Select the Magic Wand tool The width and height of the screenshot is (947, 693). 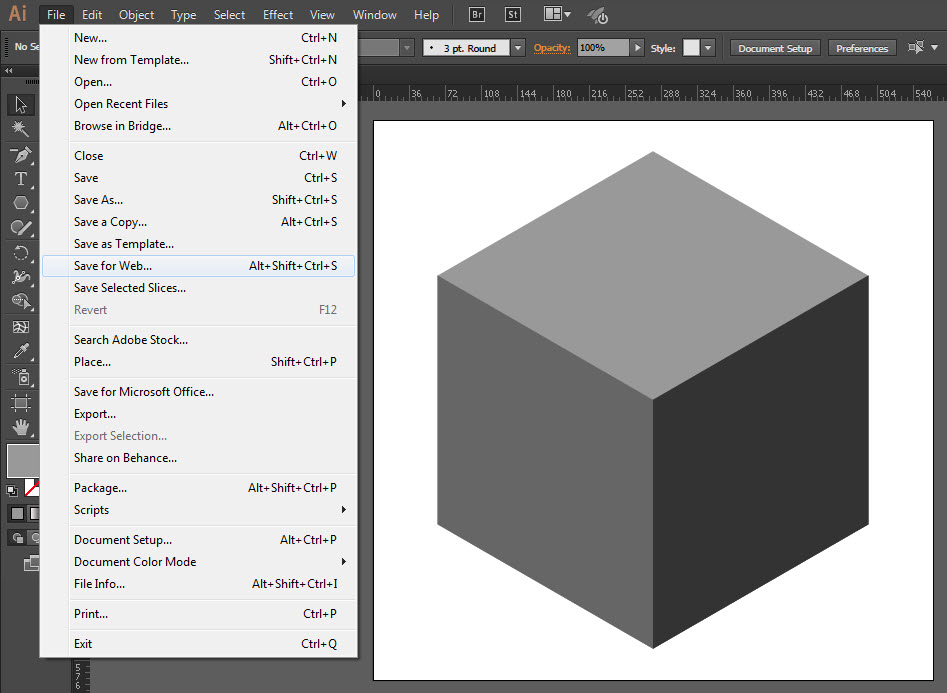tap(20, 129)
